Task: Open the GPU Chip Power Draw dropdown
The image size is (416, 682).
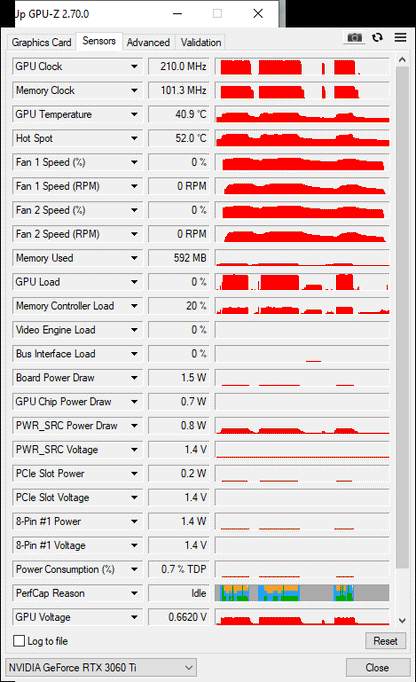Action: pos(134,401)
